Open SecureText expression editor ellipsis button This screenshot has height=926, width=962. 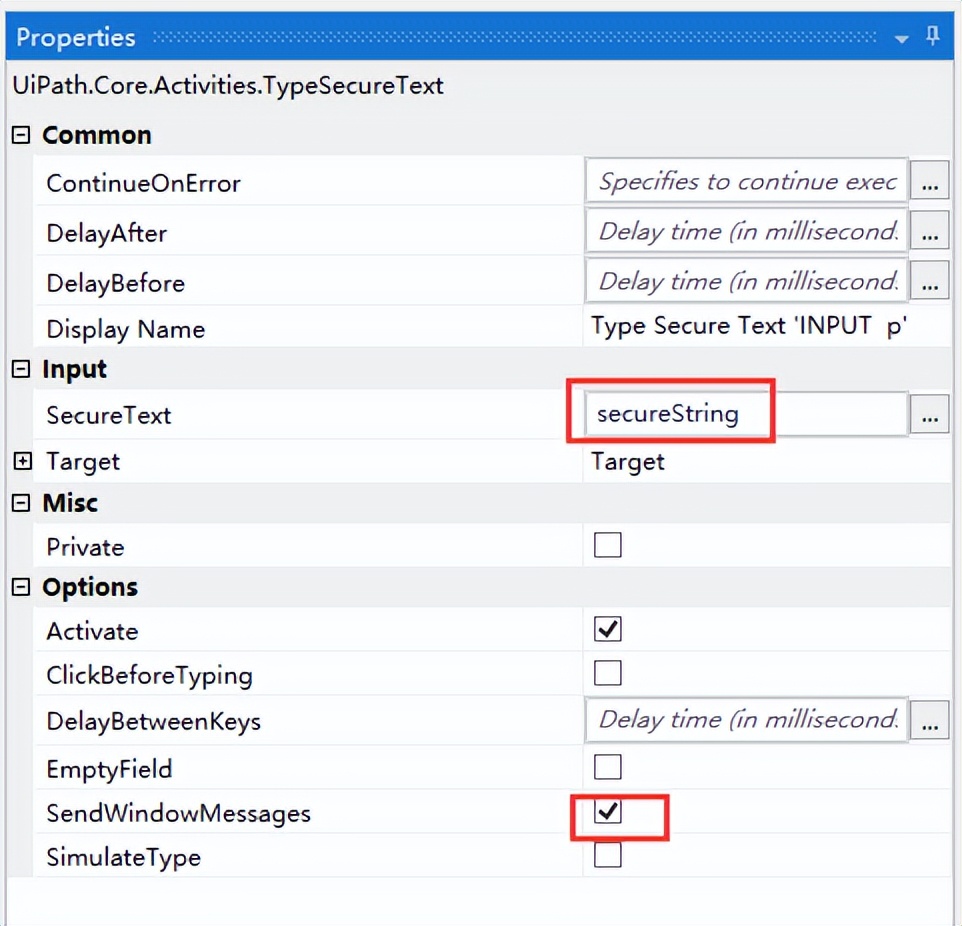pyautogui.click(x=929, y=415)
